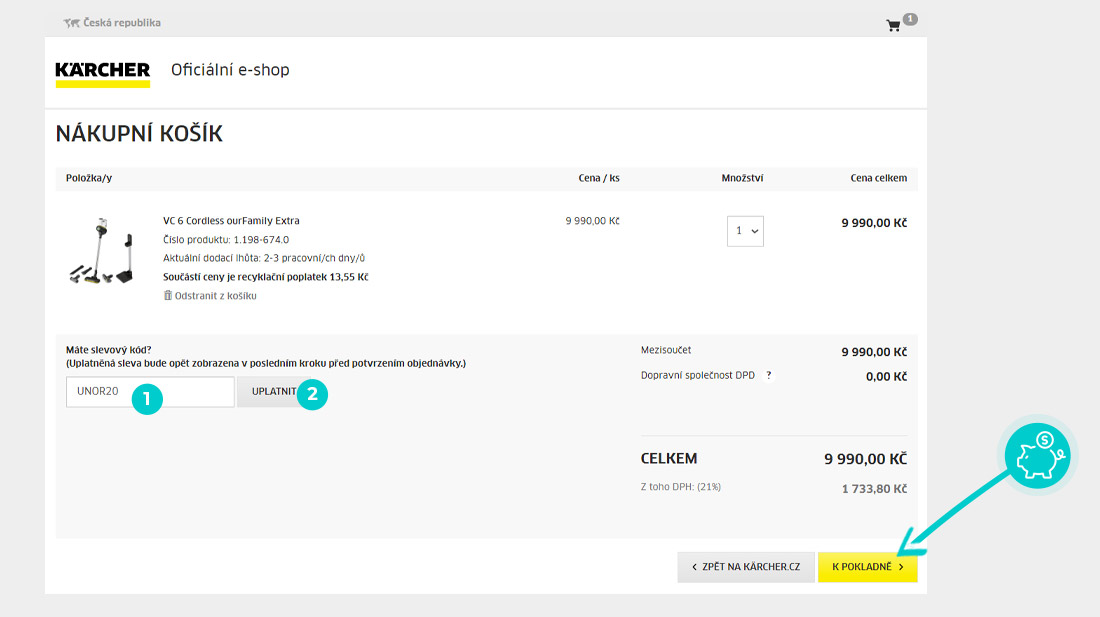Select the Odstranit z košíku link text
Image resolution: width=1100 pixels, height=617 pixels.
216,296
